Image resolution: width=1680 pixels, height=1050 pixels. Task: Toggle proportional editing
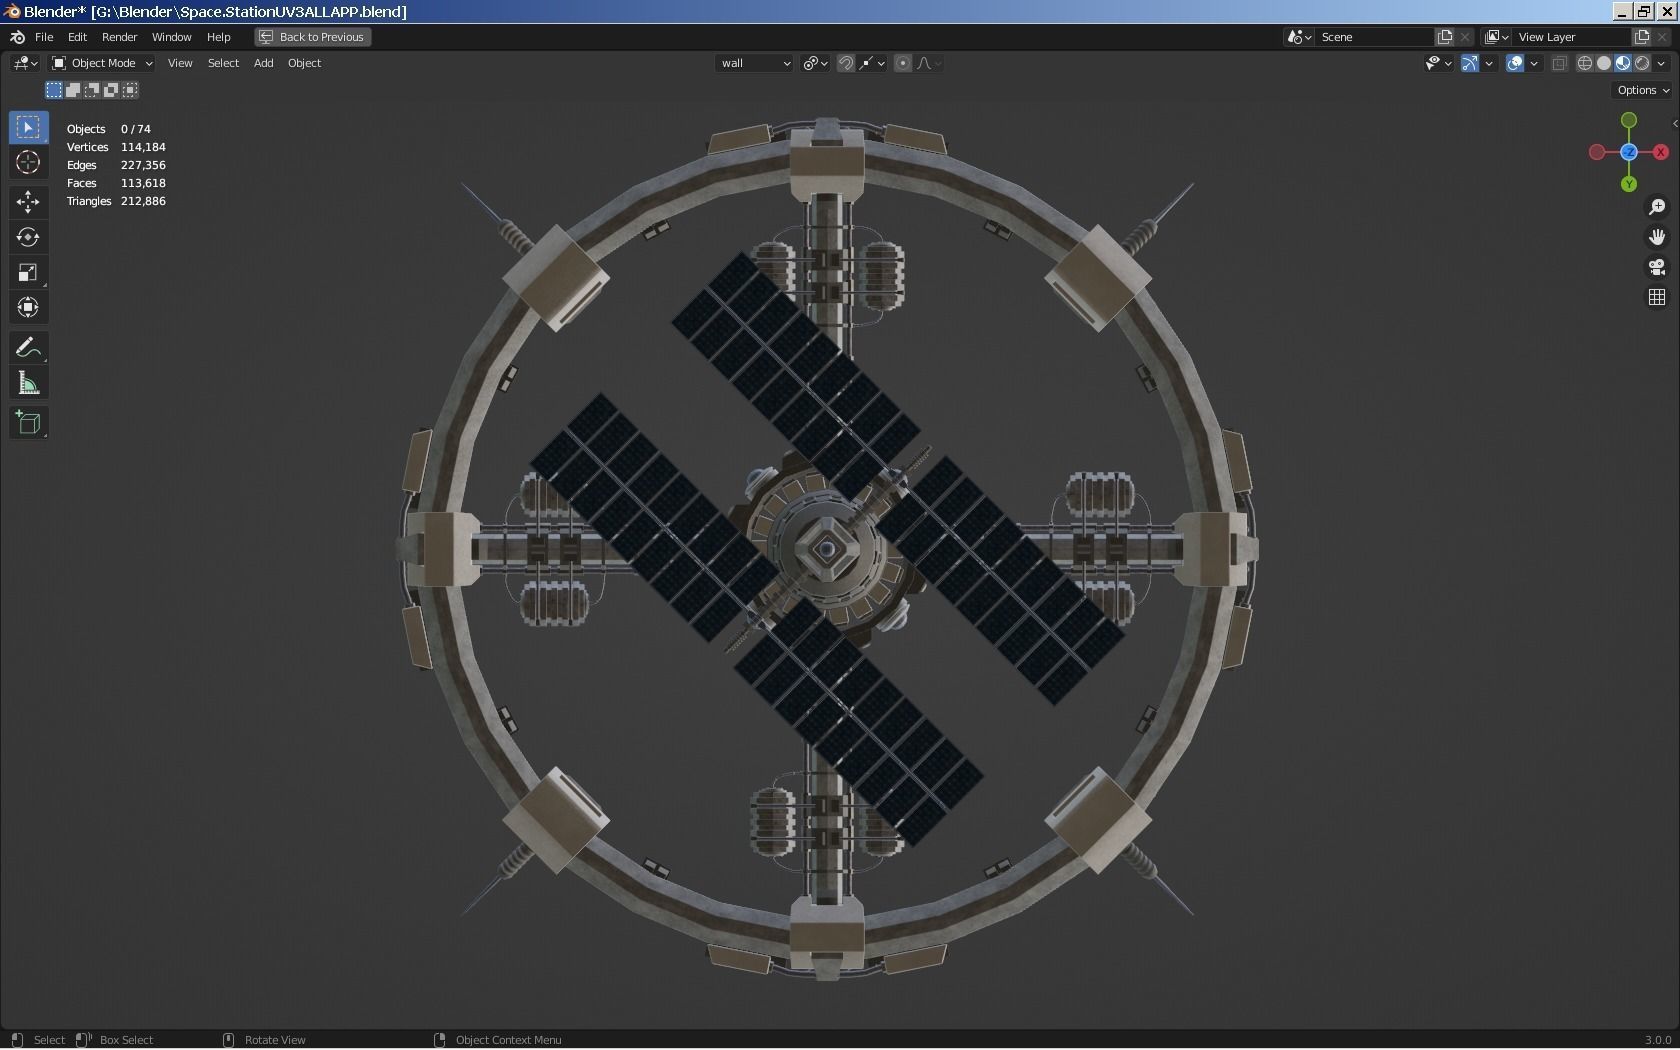pyautogui.click(x=903, y=63)
